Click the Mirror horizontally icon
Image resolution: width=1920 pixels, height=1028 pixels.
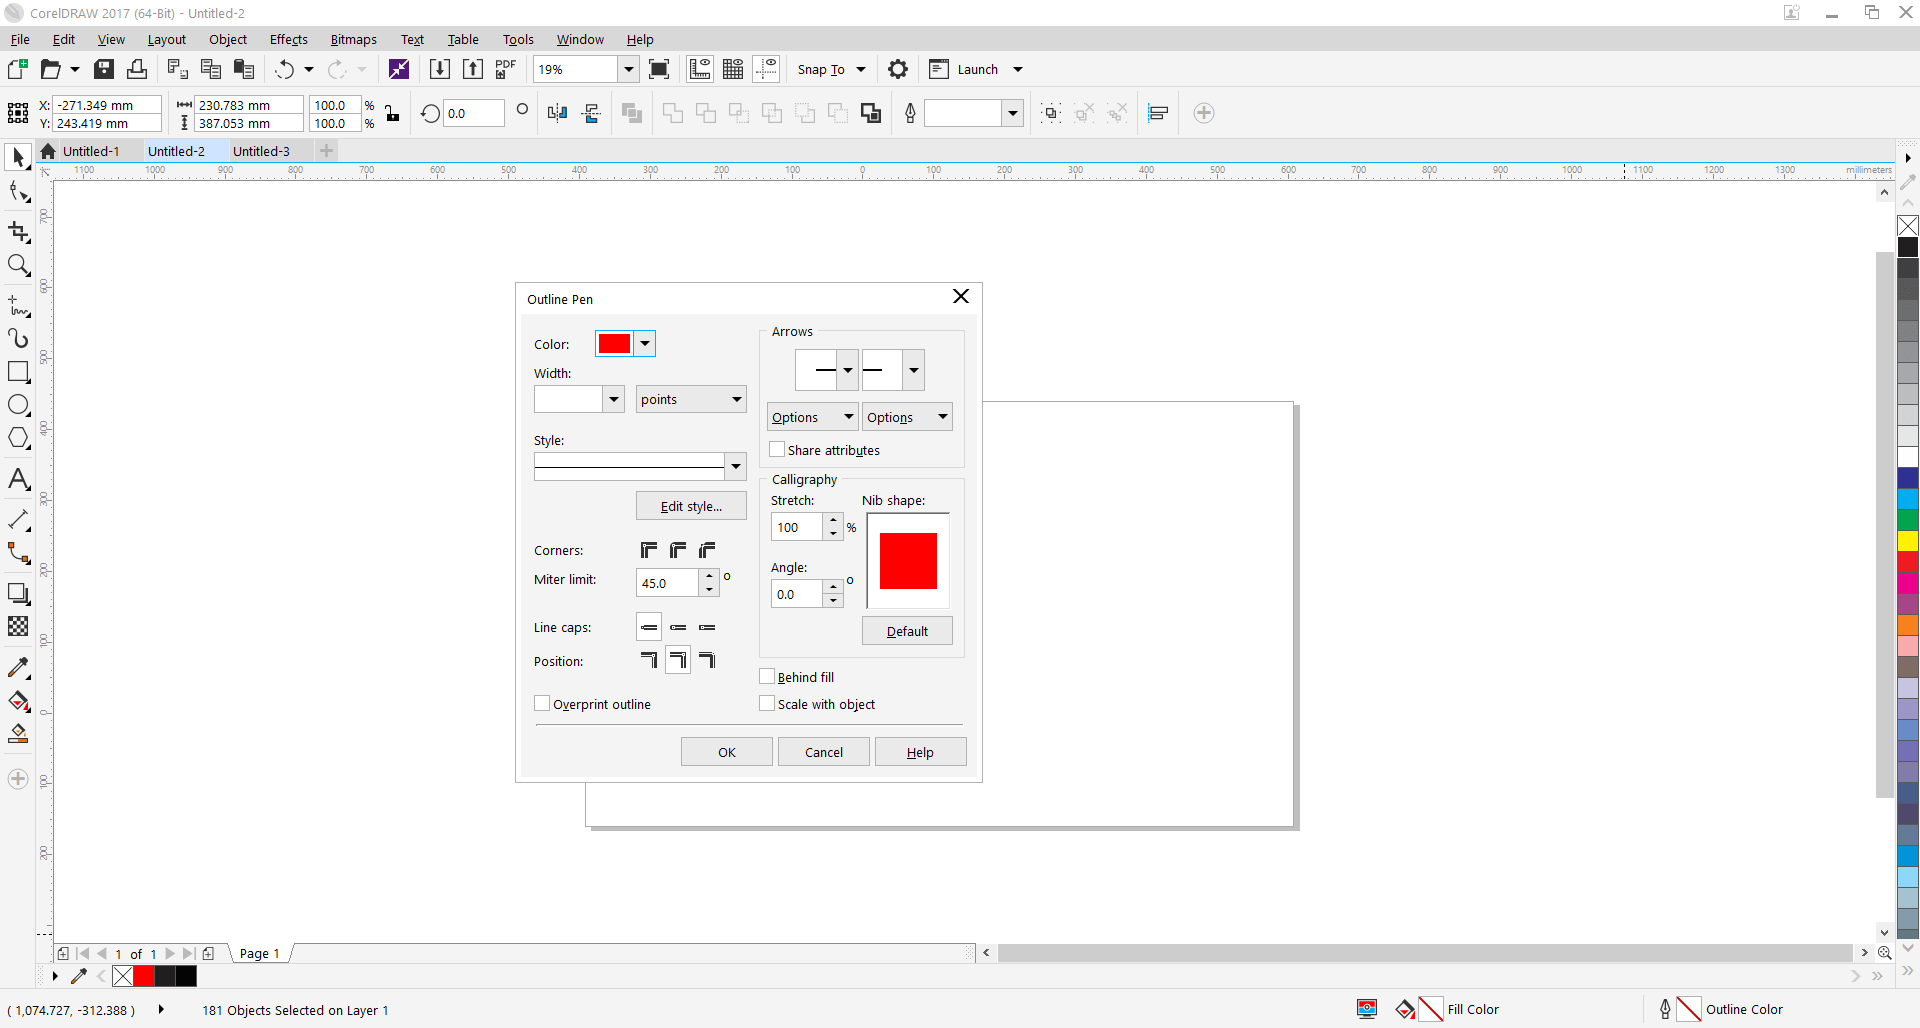point(557,113)
